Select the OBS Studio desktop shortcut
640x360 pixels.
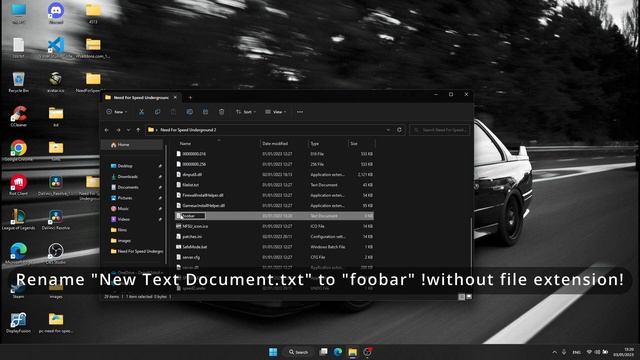56,253
